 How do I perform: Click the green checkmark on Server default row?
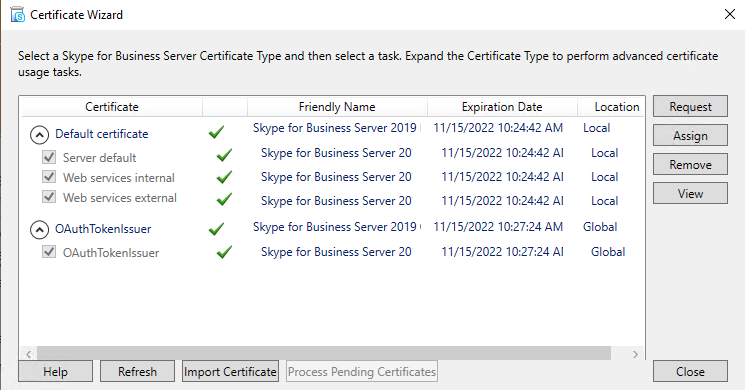tap(224, 155)
